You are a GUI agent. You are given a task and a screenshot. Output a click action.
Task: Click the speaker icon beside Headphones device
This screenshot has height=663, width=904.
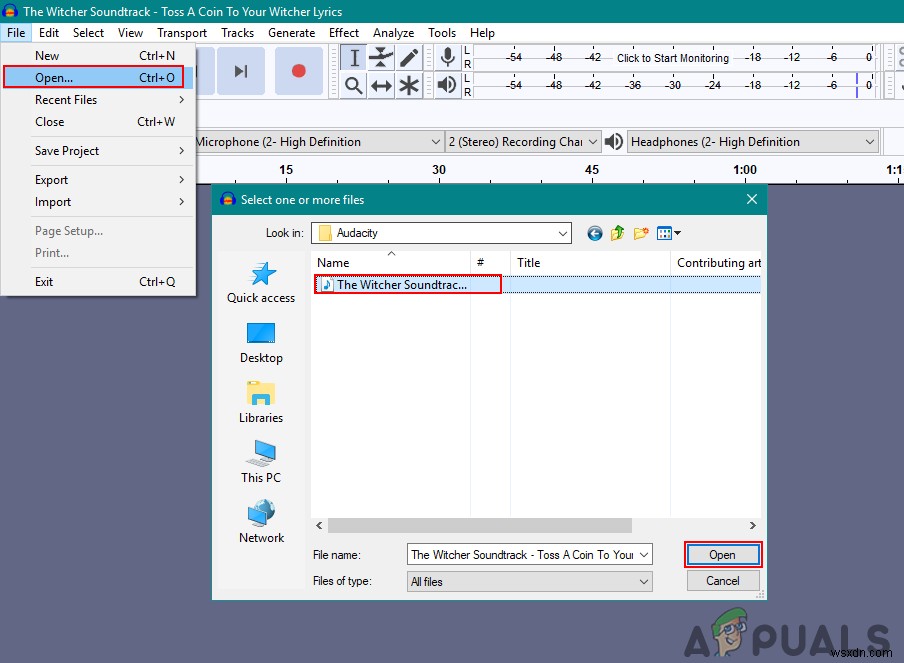614,141
